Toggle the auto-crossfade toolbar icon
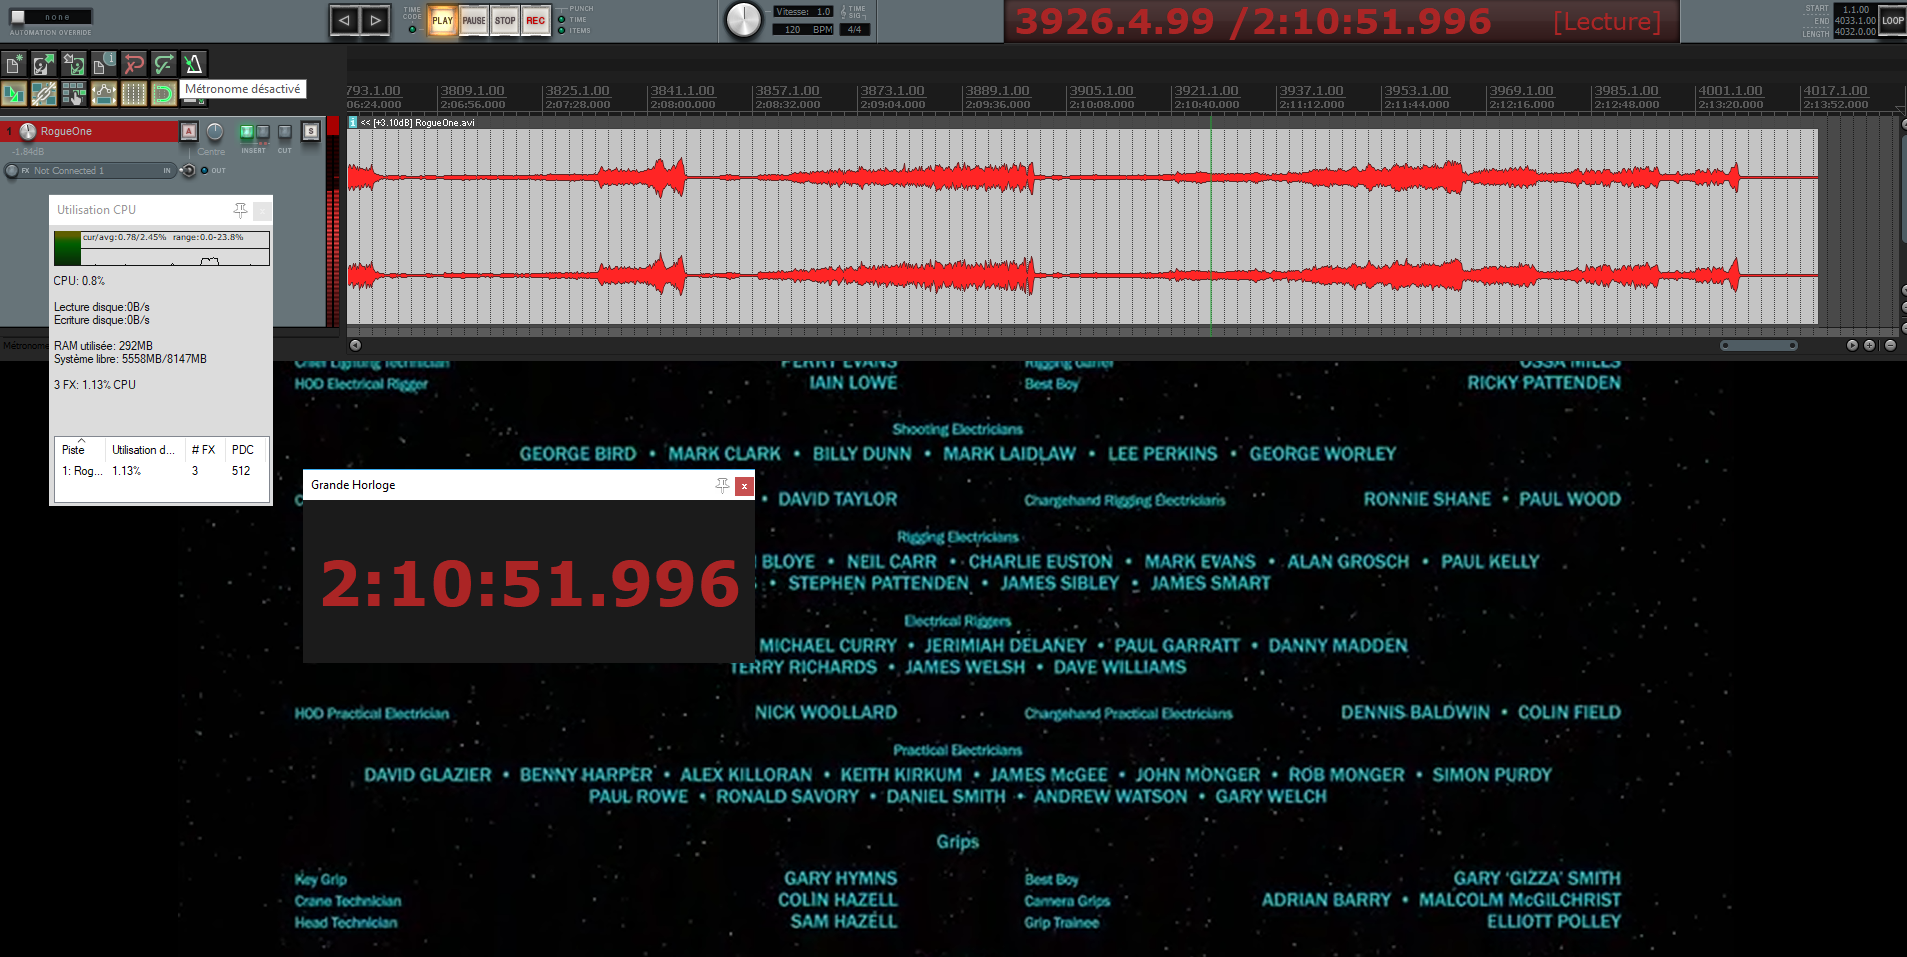This screenshot has height=957, width=1907. (14, 94)
